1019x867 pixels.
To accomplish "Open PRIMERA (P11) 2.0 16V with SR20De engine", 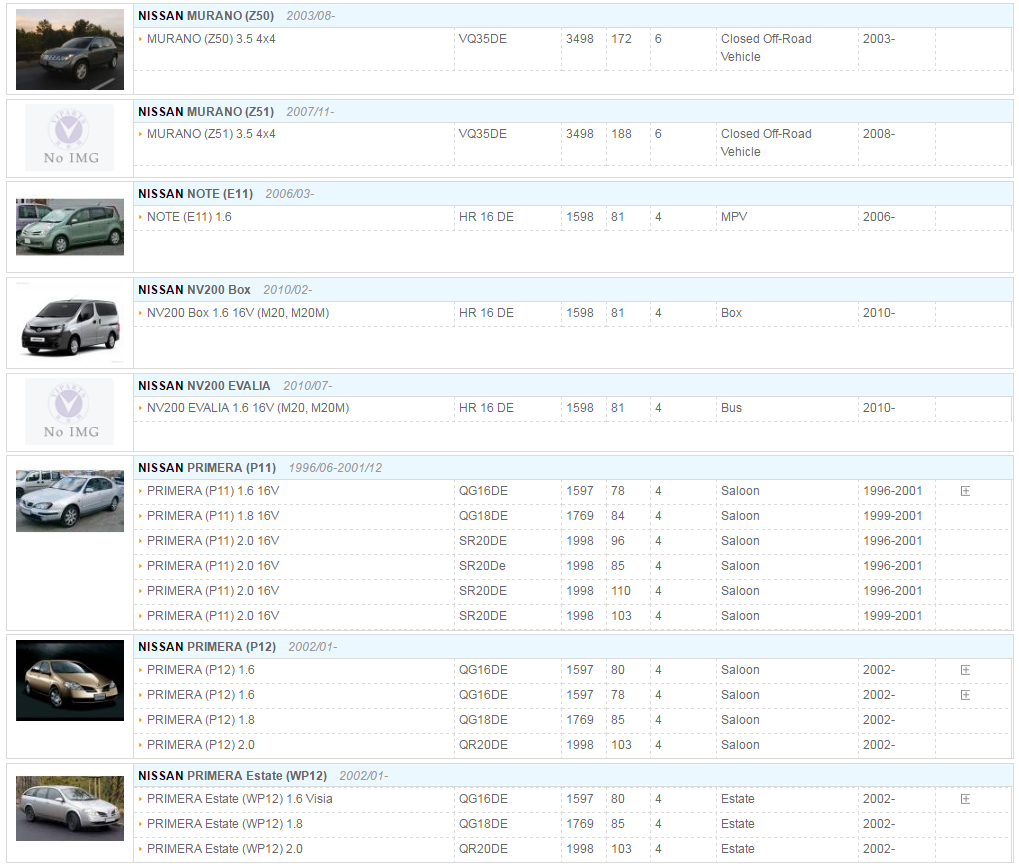I will pyautogui.click(x=213, y=566).
